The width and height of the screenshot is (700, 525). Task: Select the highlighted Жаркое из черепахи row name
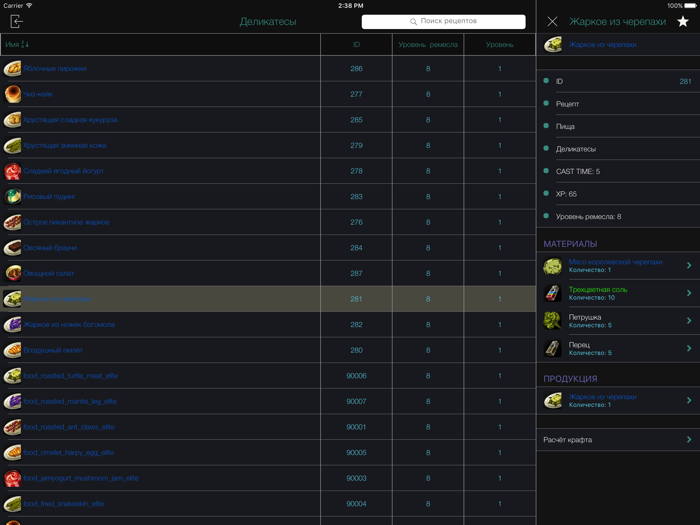pos(57,299)
